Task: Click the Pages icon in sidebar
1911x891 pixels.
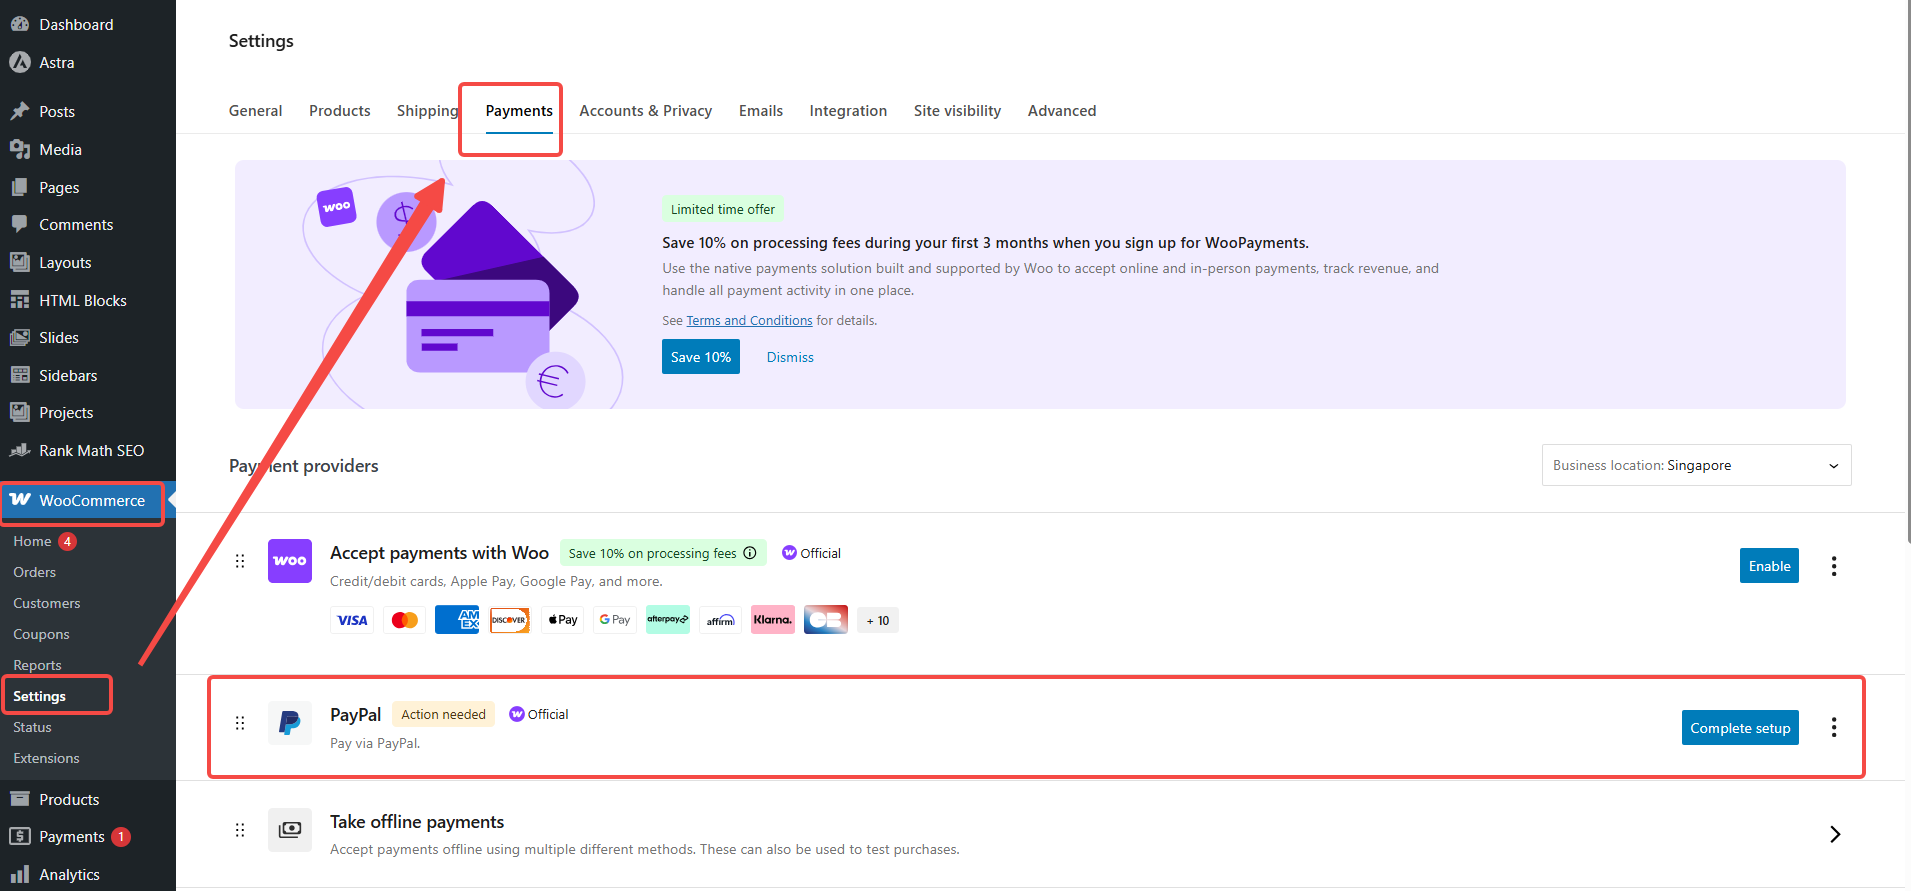Action: (20, 187)
